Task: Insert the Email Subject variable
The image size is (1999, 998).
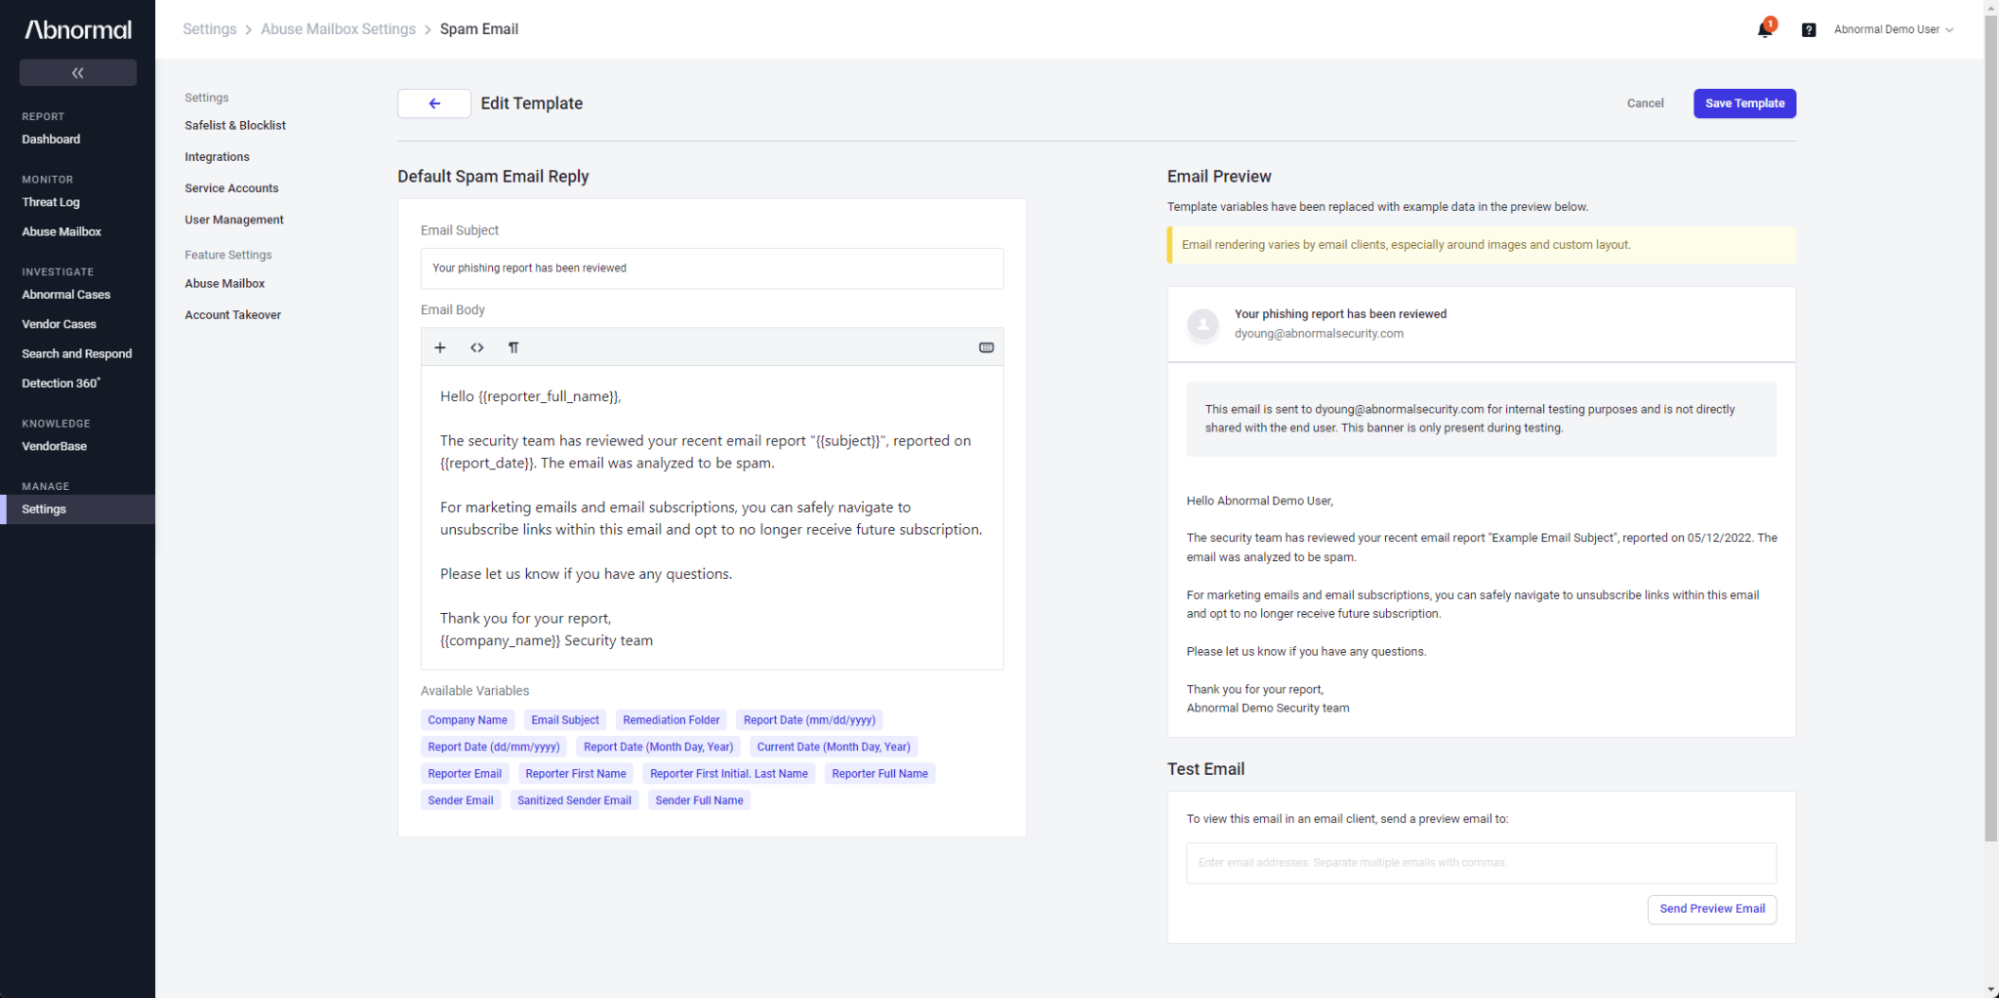Action: click(x=565, y=720)
